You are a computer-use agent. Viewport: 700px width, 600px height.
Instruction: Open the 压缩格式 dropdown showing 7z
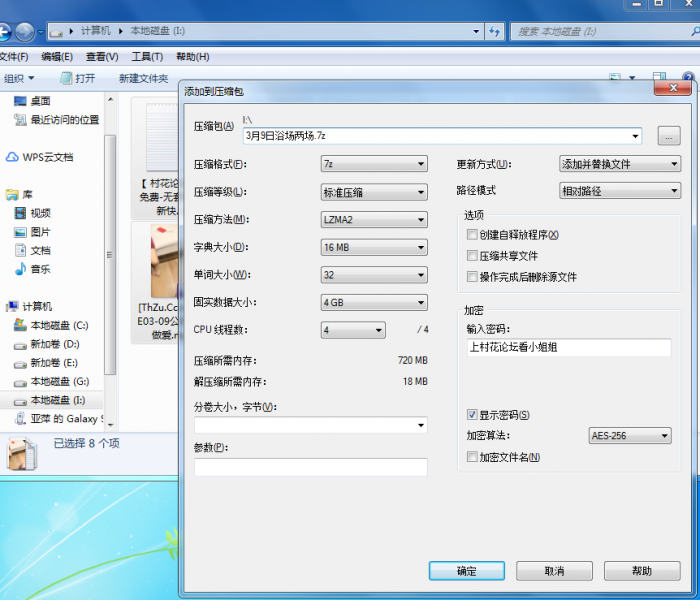click(374, 164)
